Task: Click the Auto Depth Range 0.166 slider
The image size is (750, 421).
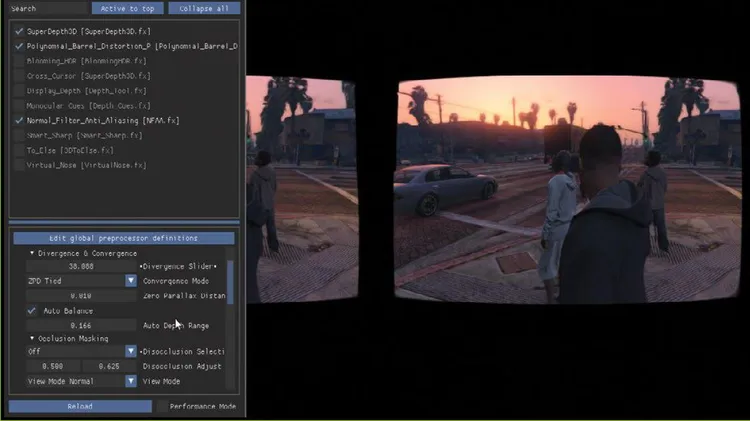Action: click(x=81, y=325)
